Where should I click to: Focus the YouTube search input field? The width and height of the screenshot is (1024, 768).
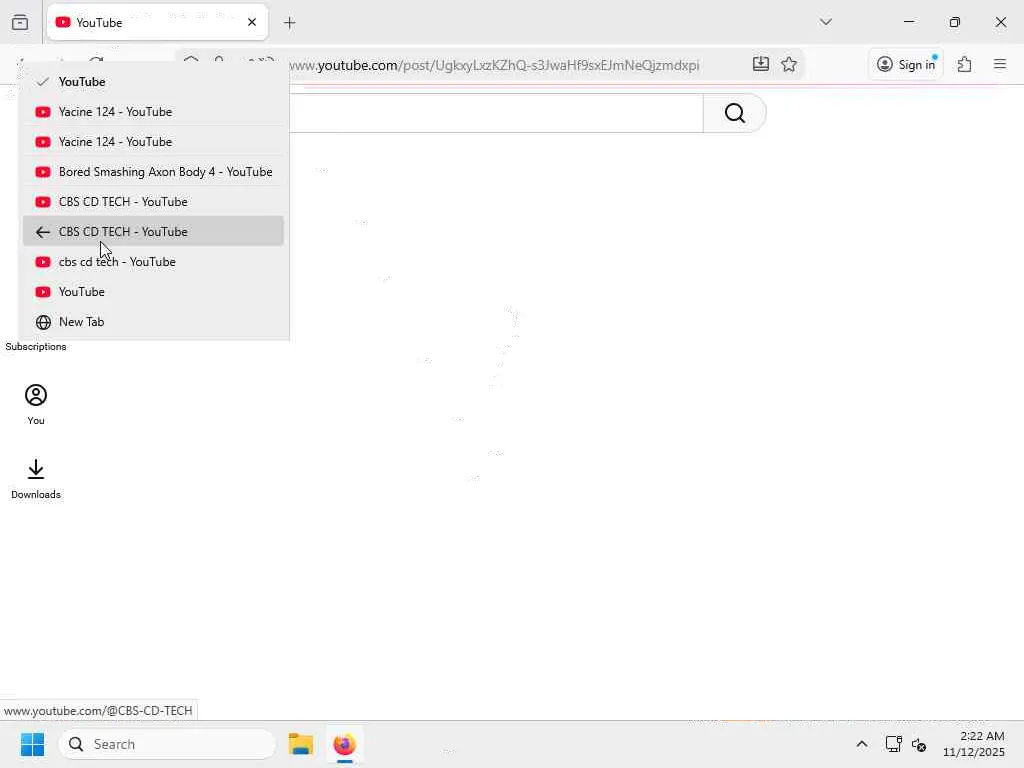click(496, 113)
